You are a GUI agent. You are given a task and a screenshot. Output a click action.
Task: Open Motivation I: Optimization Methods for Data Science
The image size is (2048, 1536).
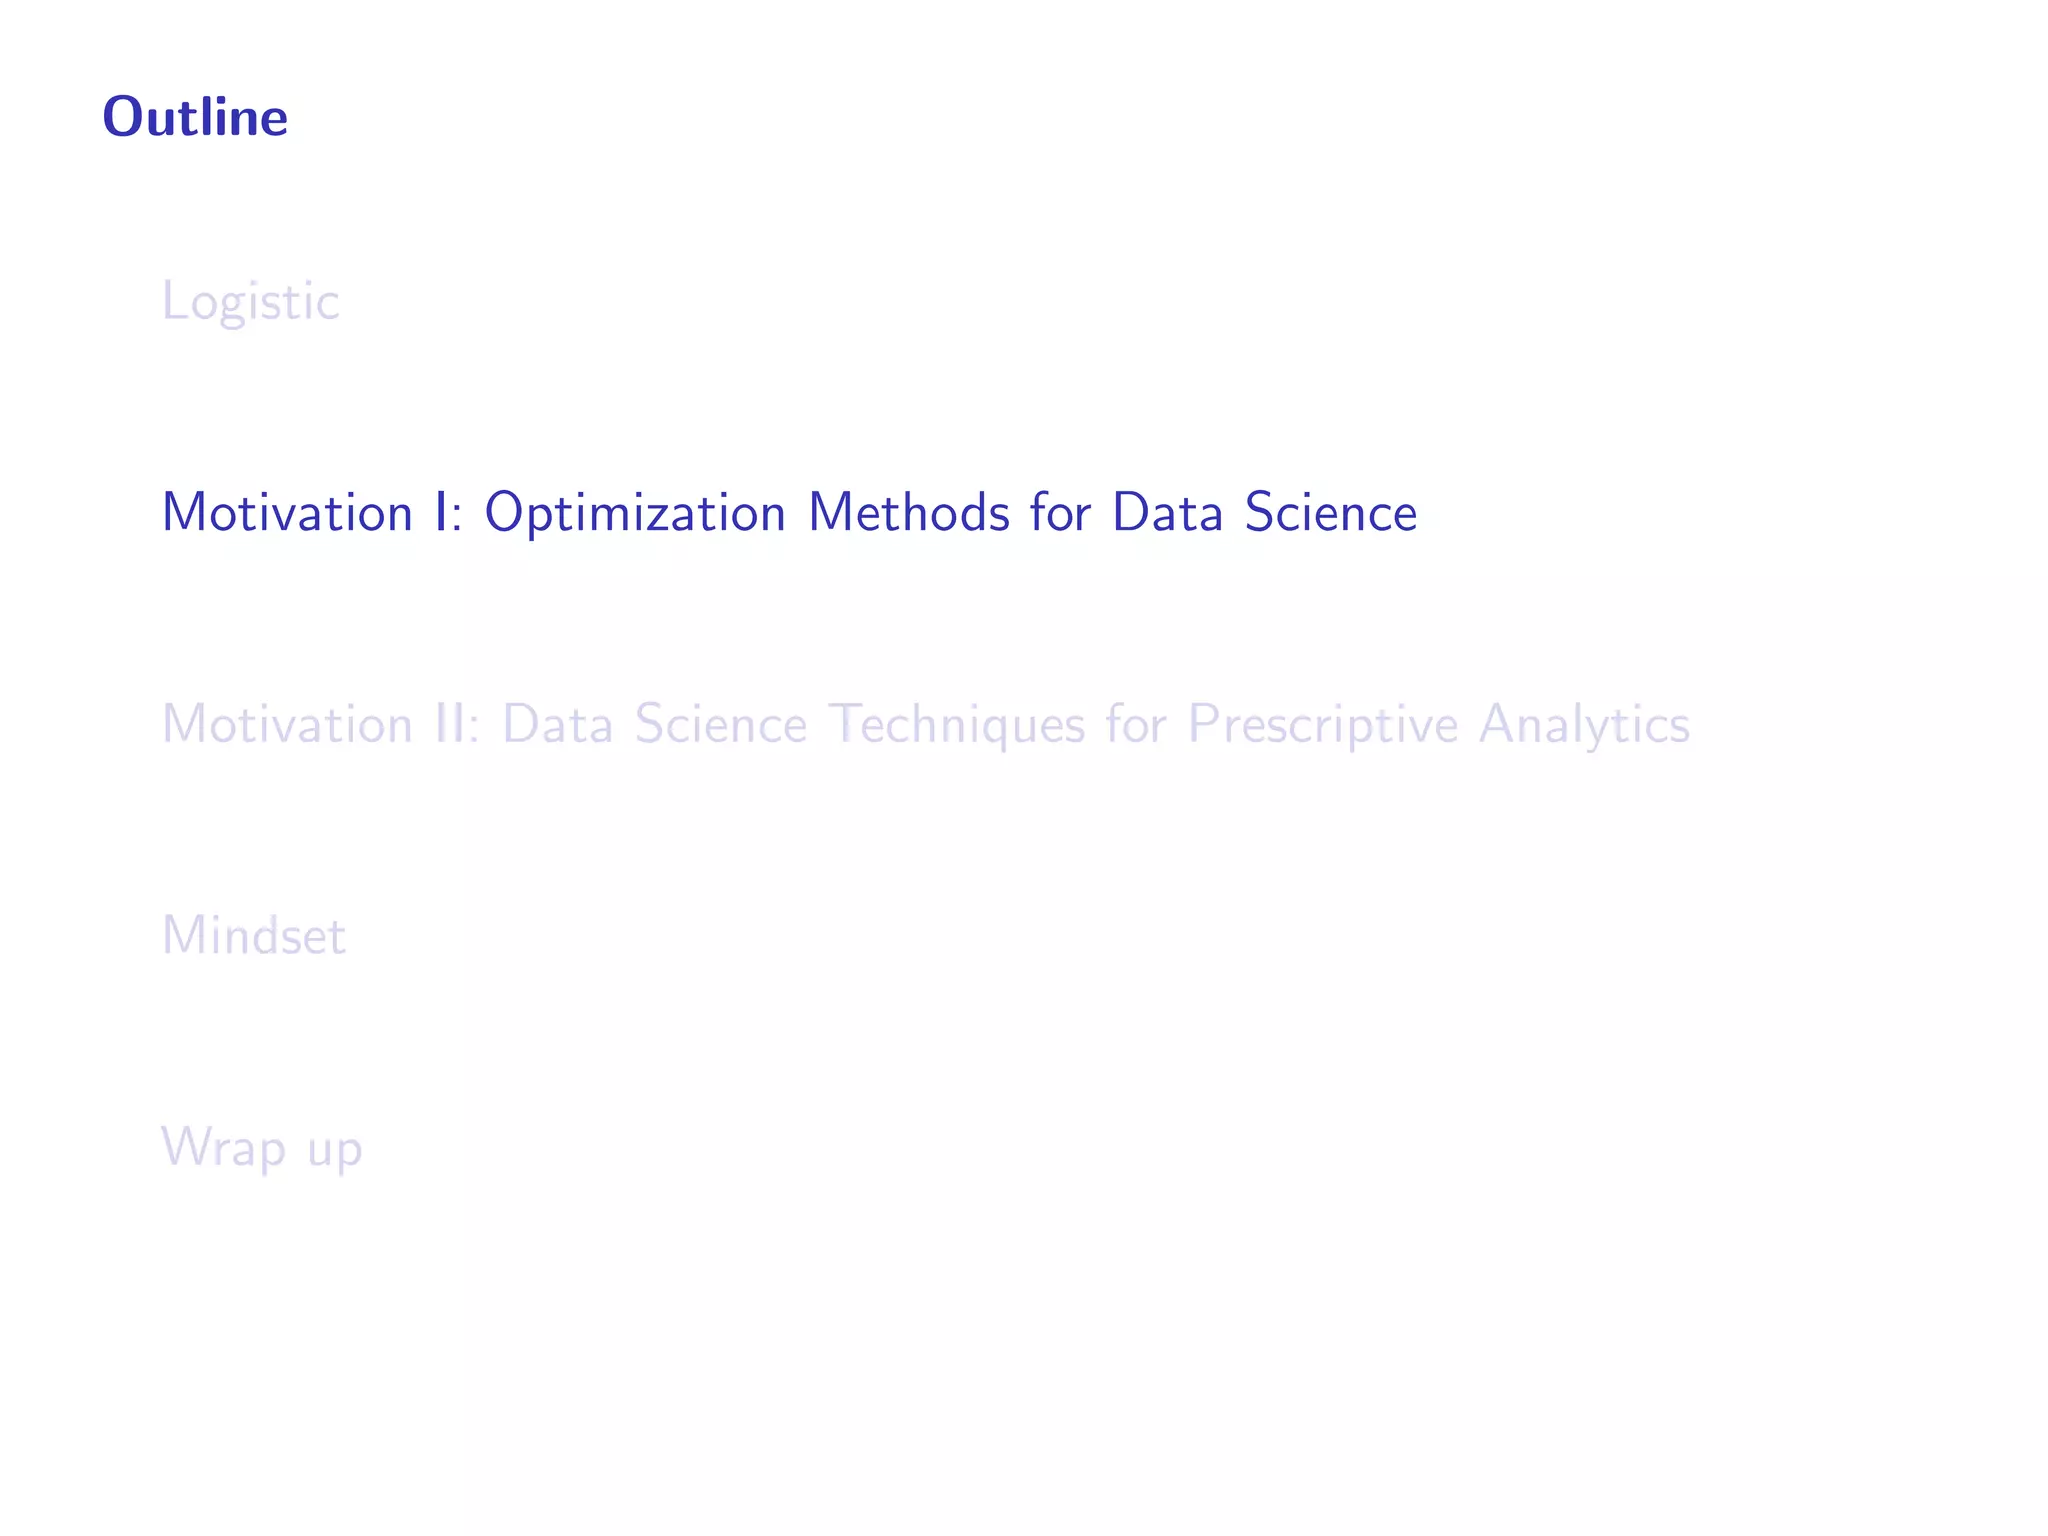point(789,512)
